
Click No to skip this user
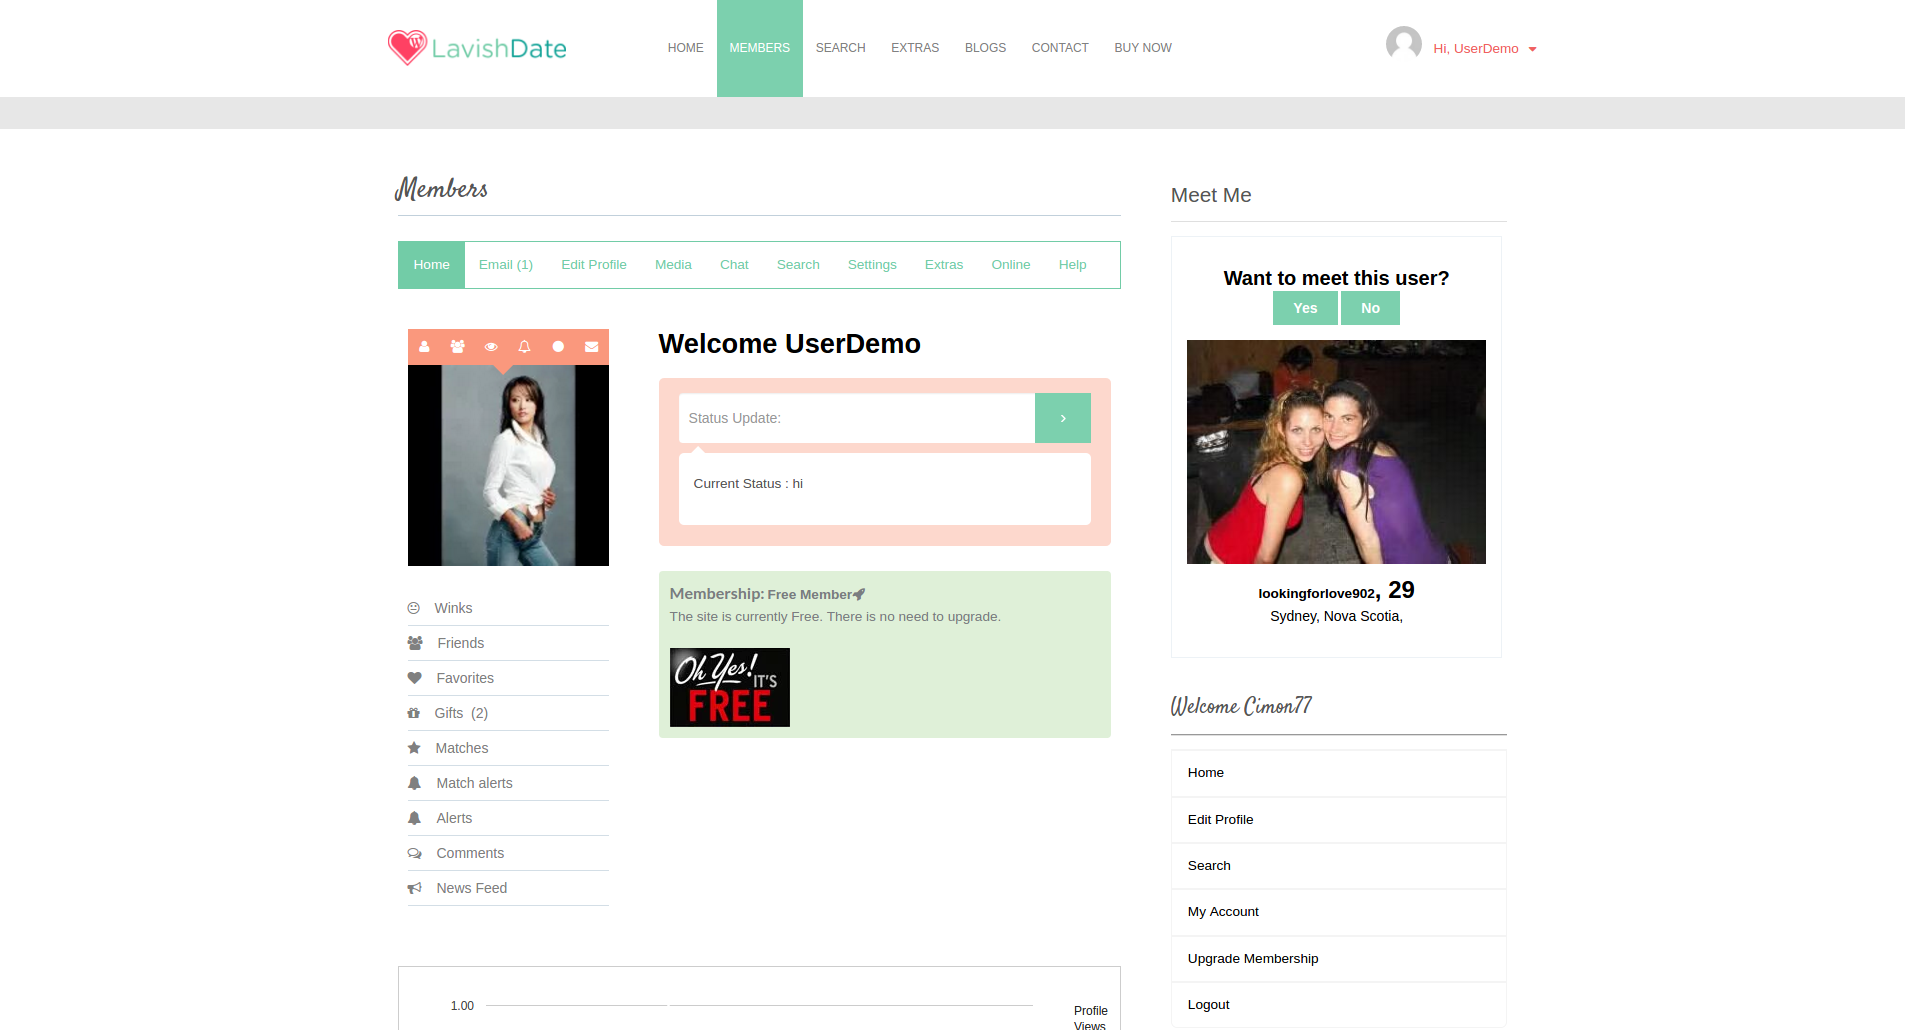click(x=1370, y=308)
